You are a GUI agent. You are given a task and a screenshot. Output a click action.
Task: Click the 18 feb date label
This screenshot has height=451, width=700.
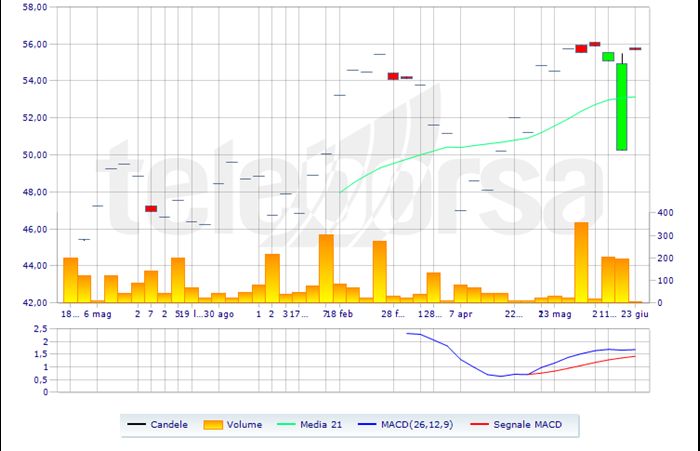point(340,314)
